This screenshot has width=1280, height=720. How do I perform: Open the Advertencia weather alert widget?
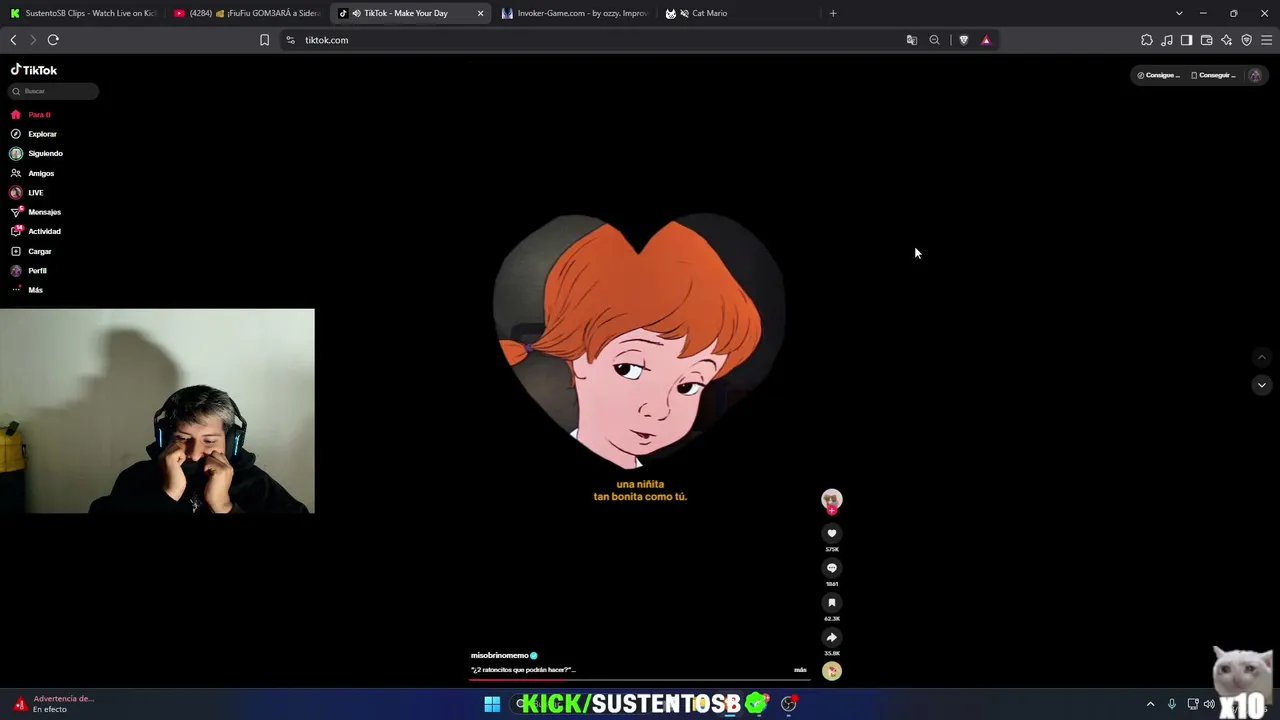tap(55, 704)
